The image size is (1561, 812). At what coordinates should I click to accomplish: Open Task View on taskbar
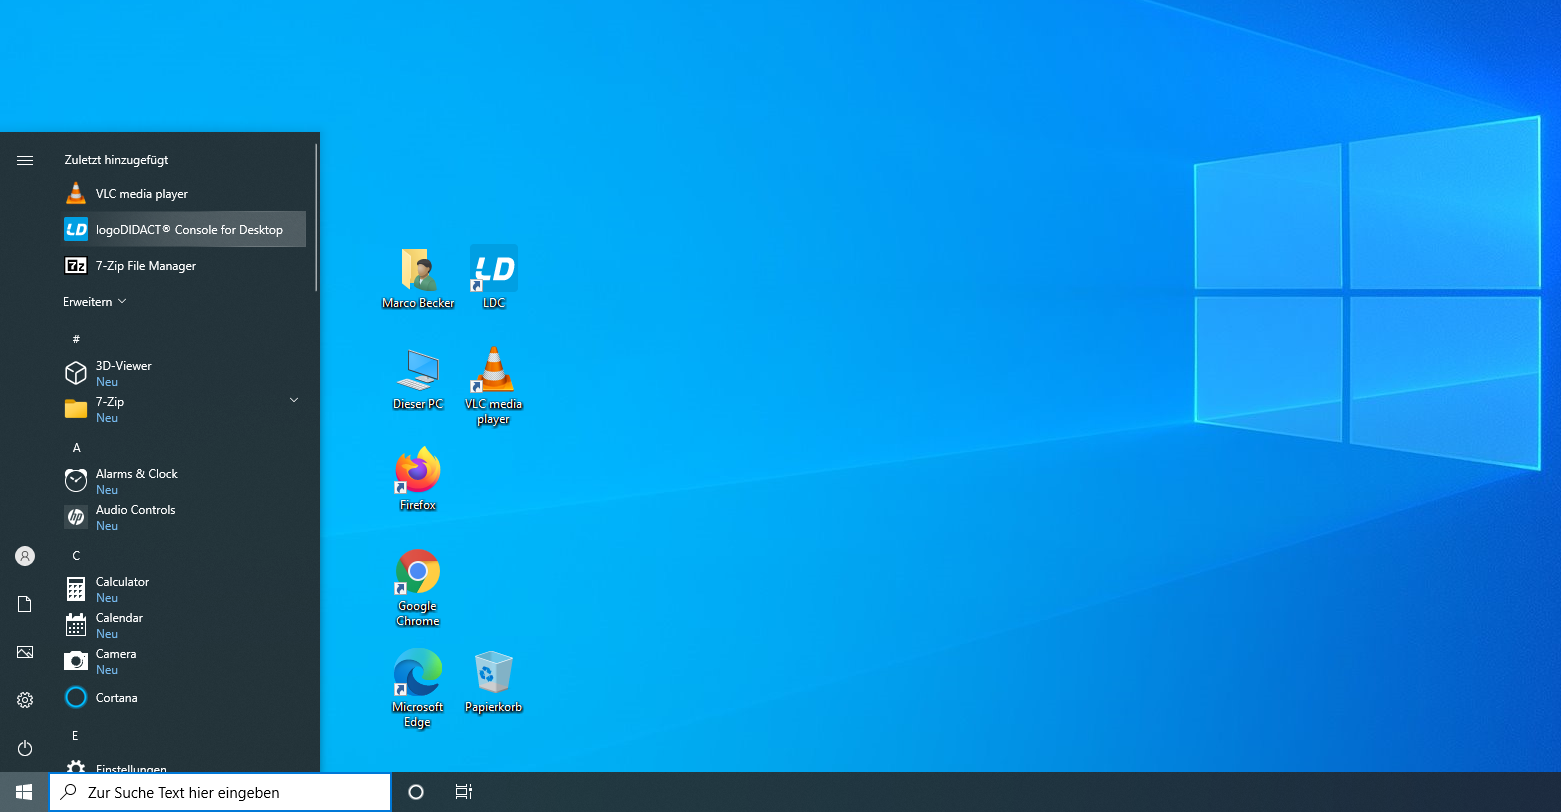(x=463, y=792)
